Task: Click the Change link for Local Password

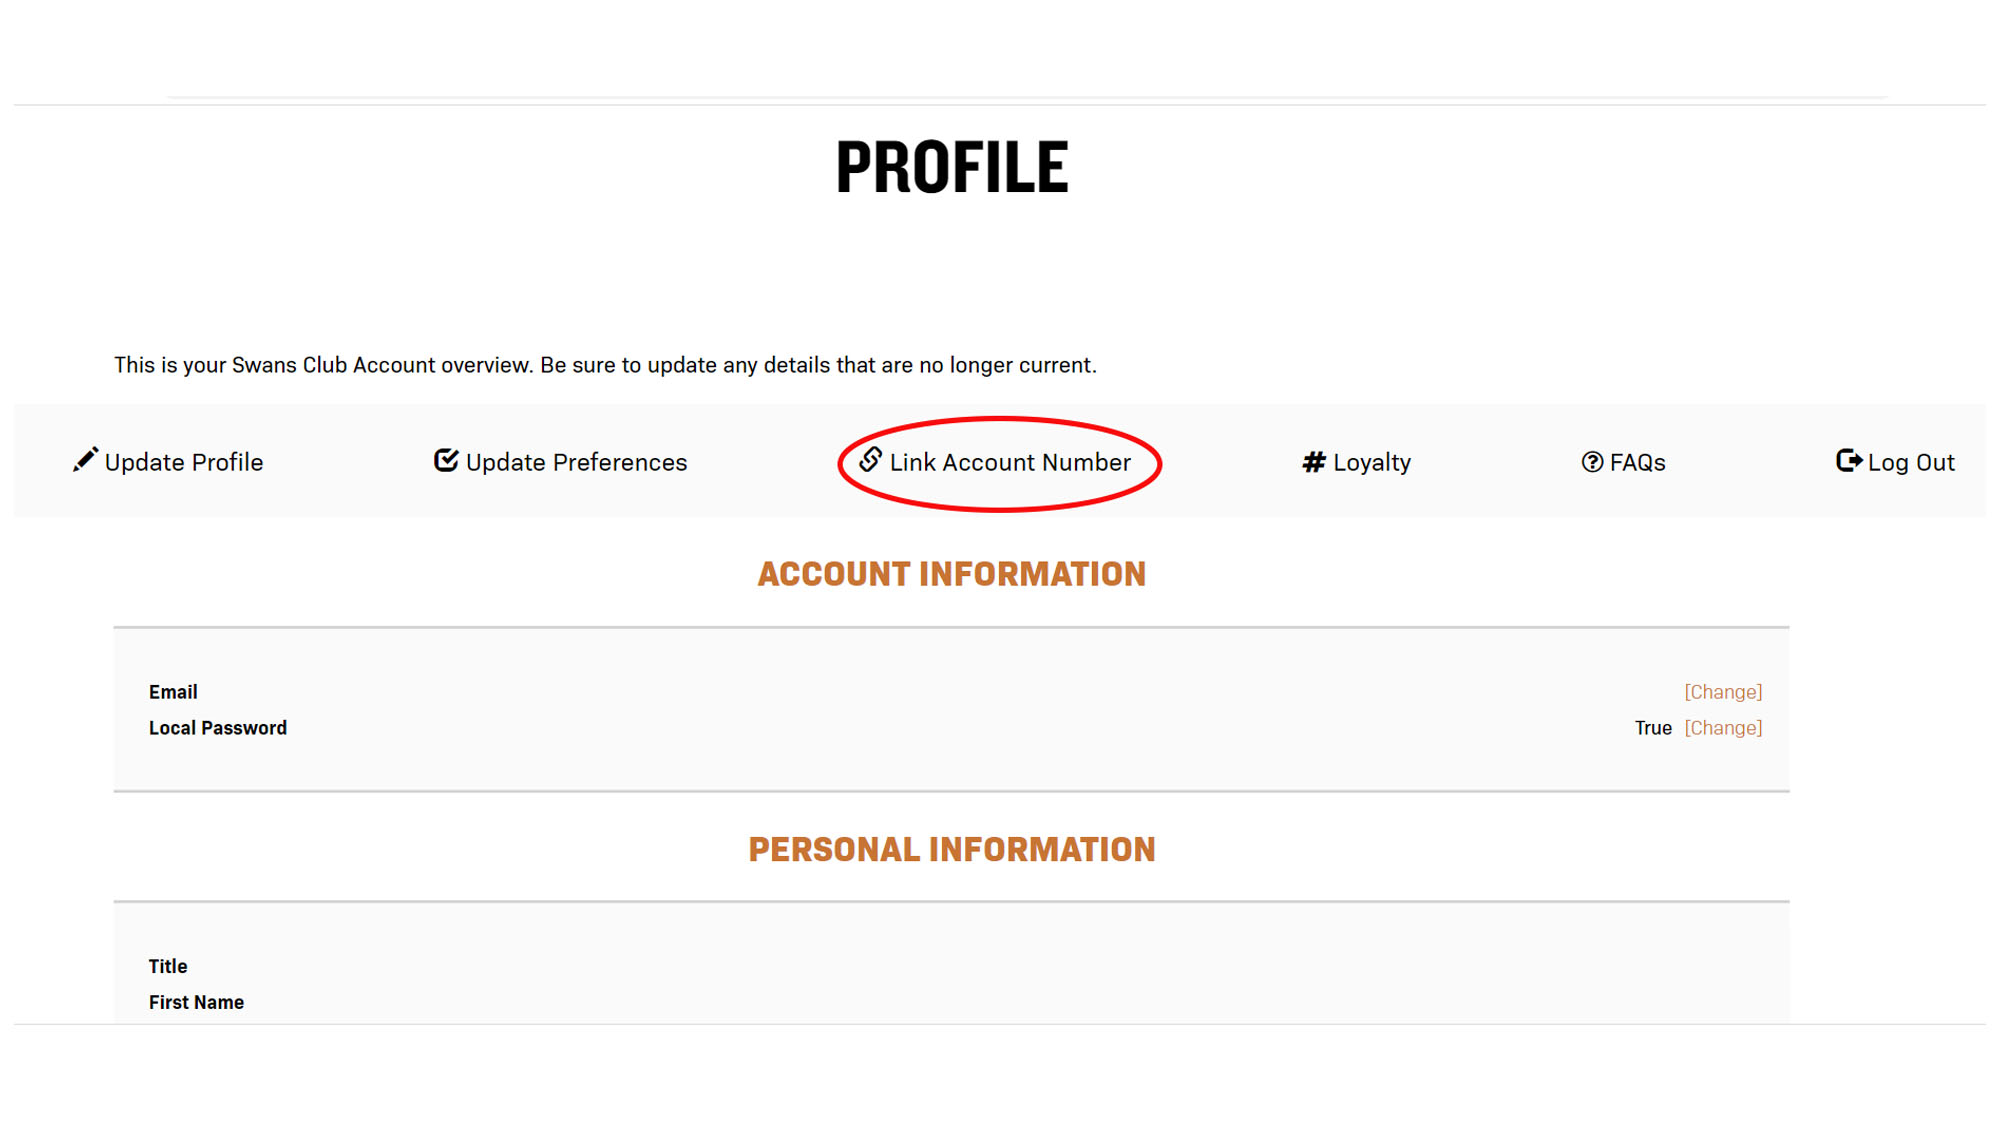Action: (x=1723, y=728)
